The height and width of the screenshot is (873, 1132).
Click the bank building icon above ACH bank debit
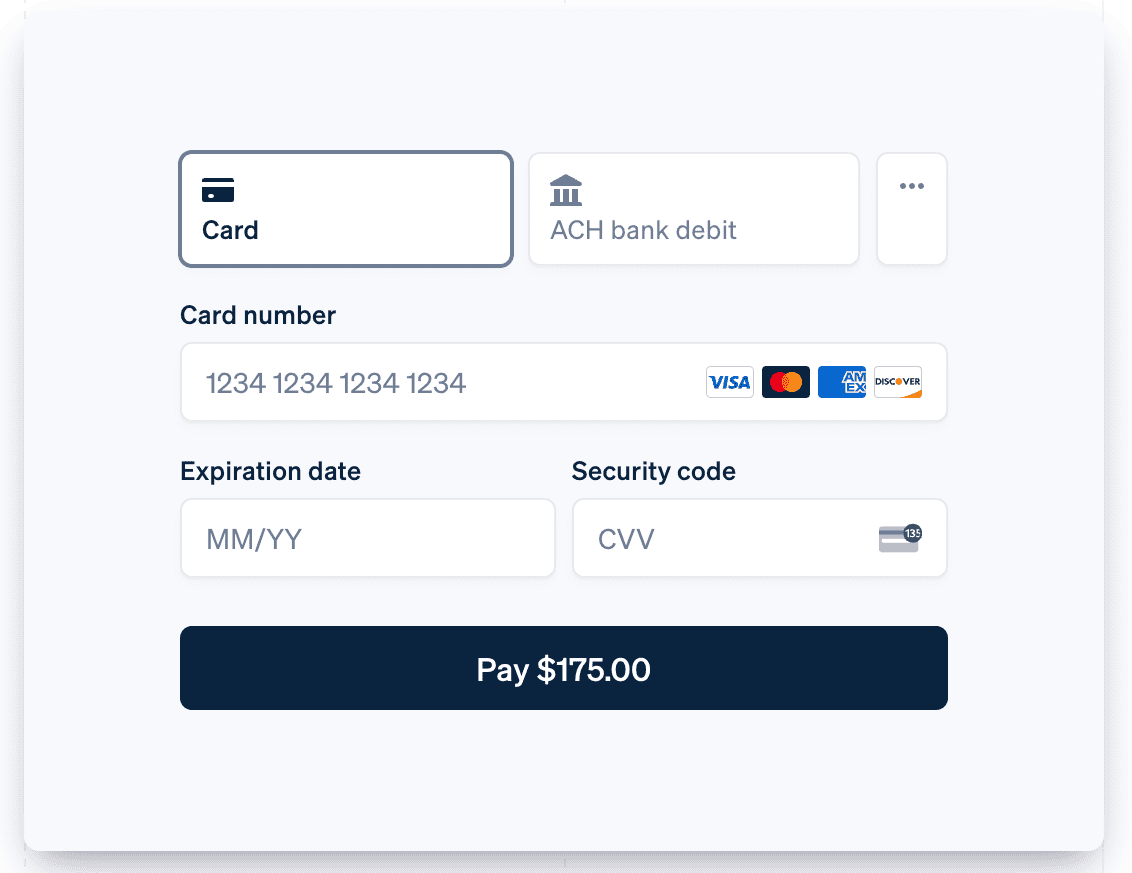tap(566, 190)
